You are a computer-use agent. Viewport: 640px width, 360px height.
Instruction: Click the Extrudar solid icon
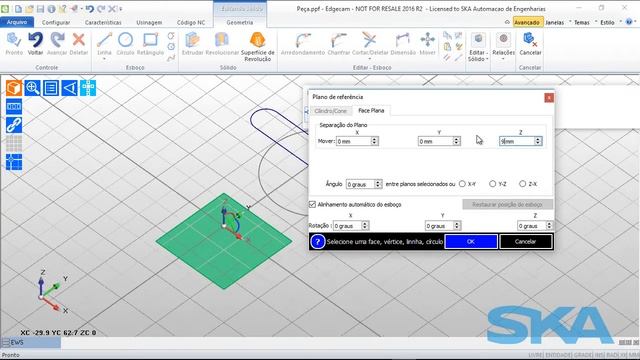click(192, 40)
